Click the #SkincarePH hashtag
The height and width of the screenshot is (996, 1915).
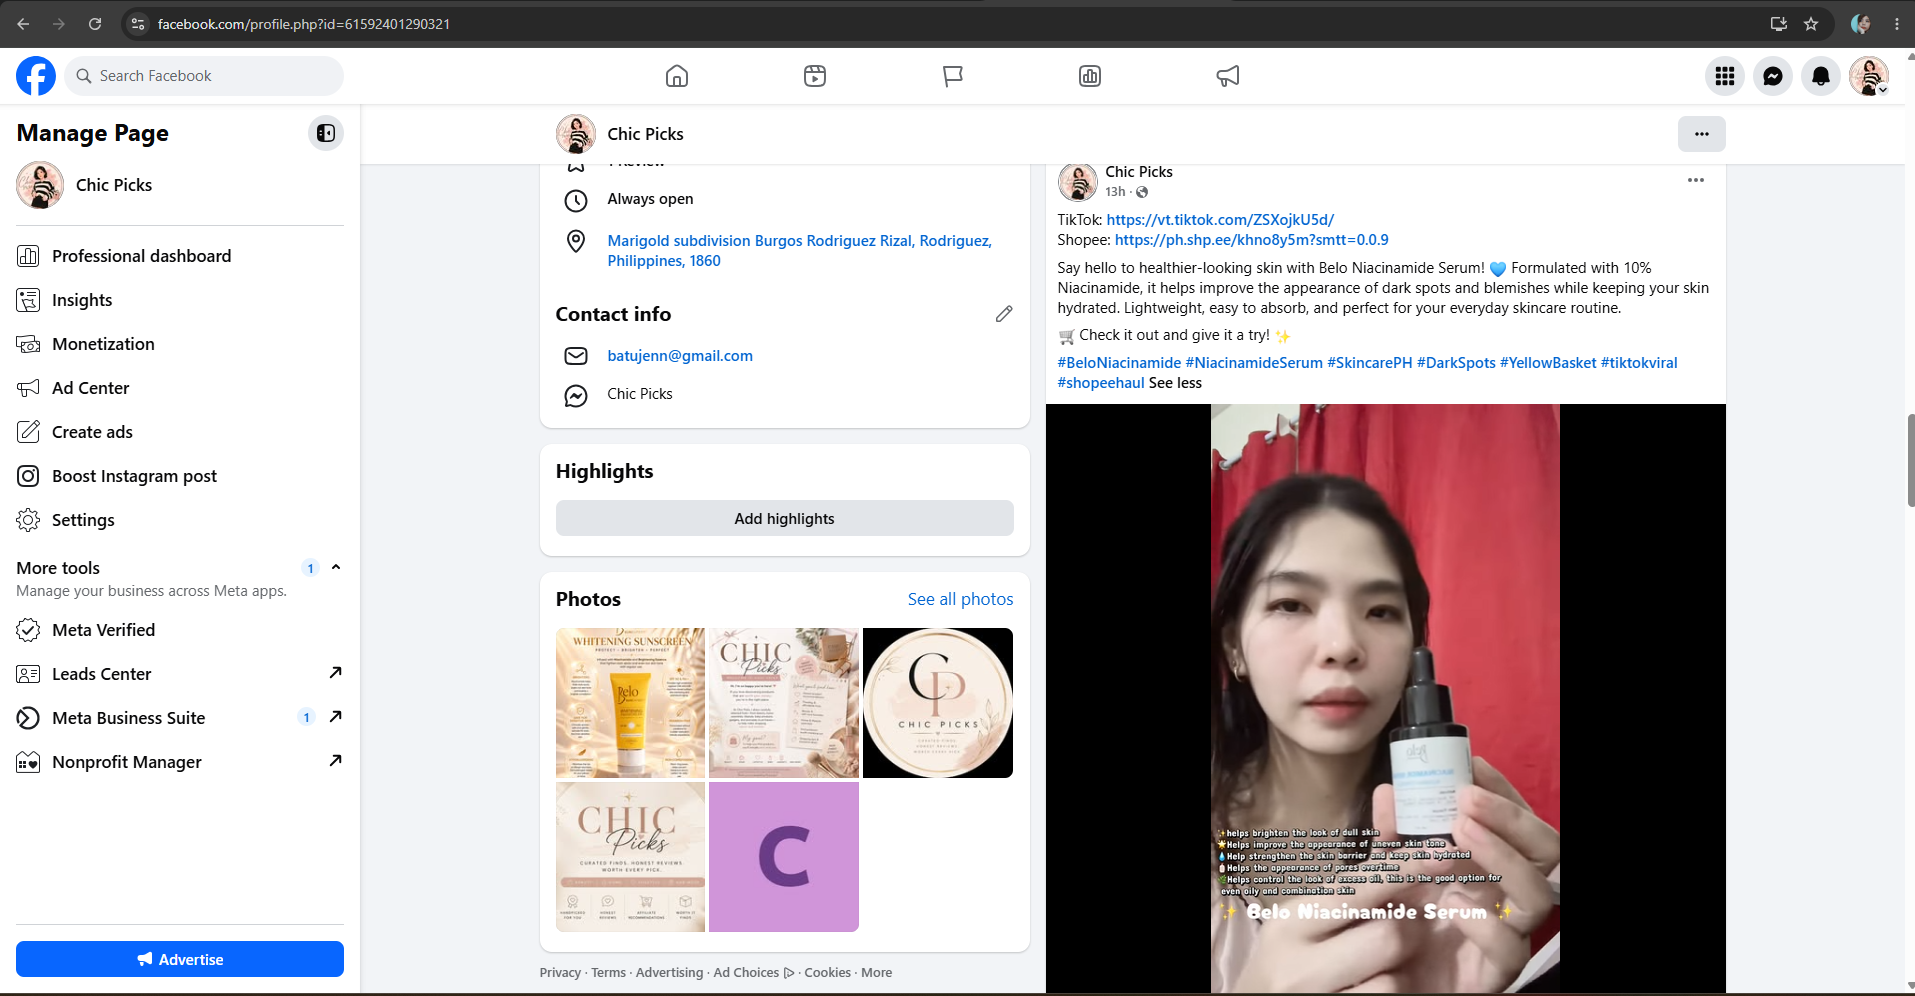tap(1370, 363)
